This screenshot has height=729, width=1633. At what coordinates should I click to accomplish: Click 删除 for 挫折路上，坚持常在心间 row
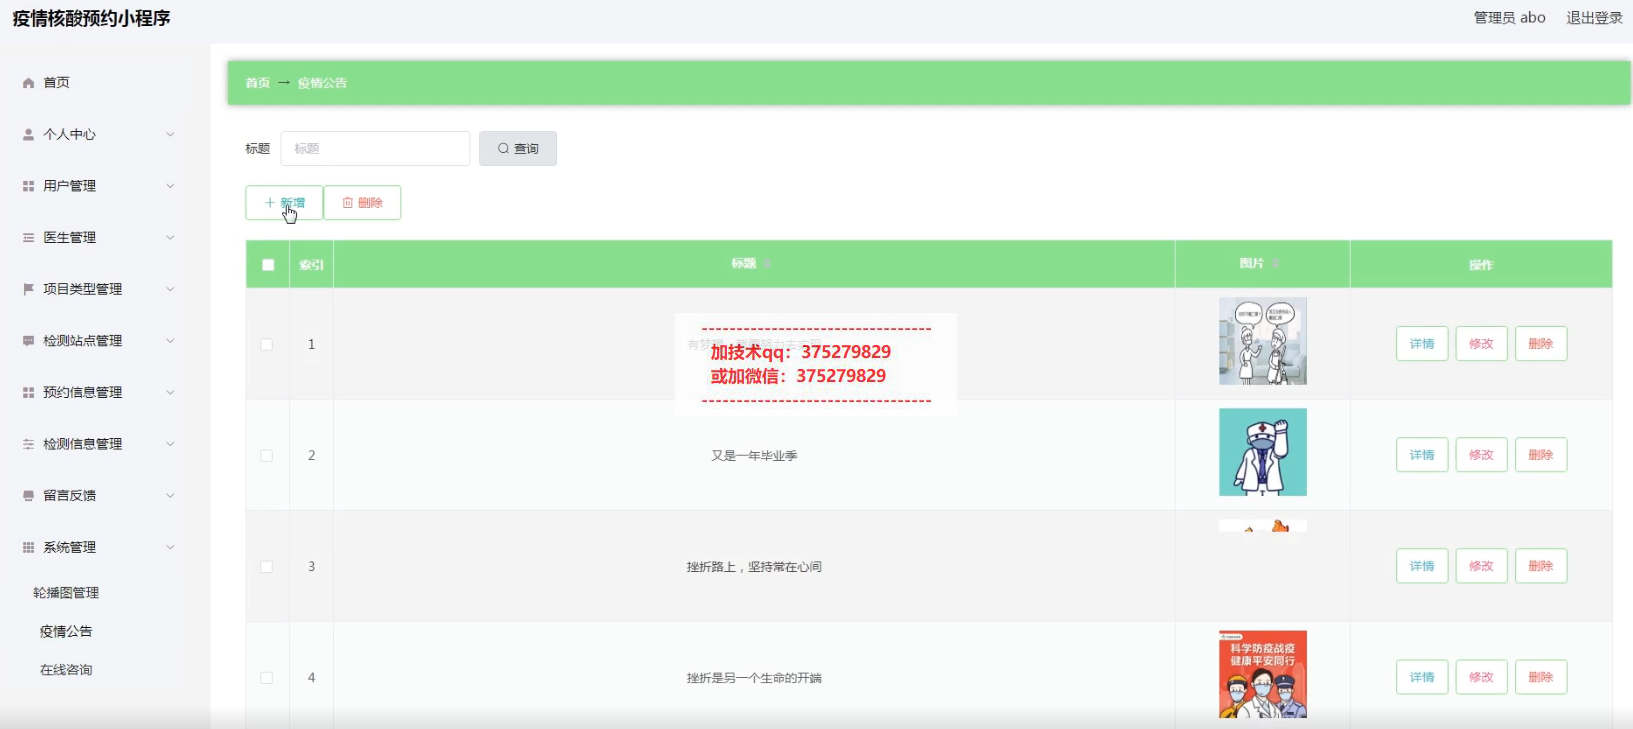coord(1541,566)
